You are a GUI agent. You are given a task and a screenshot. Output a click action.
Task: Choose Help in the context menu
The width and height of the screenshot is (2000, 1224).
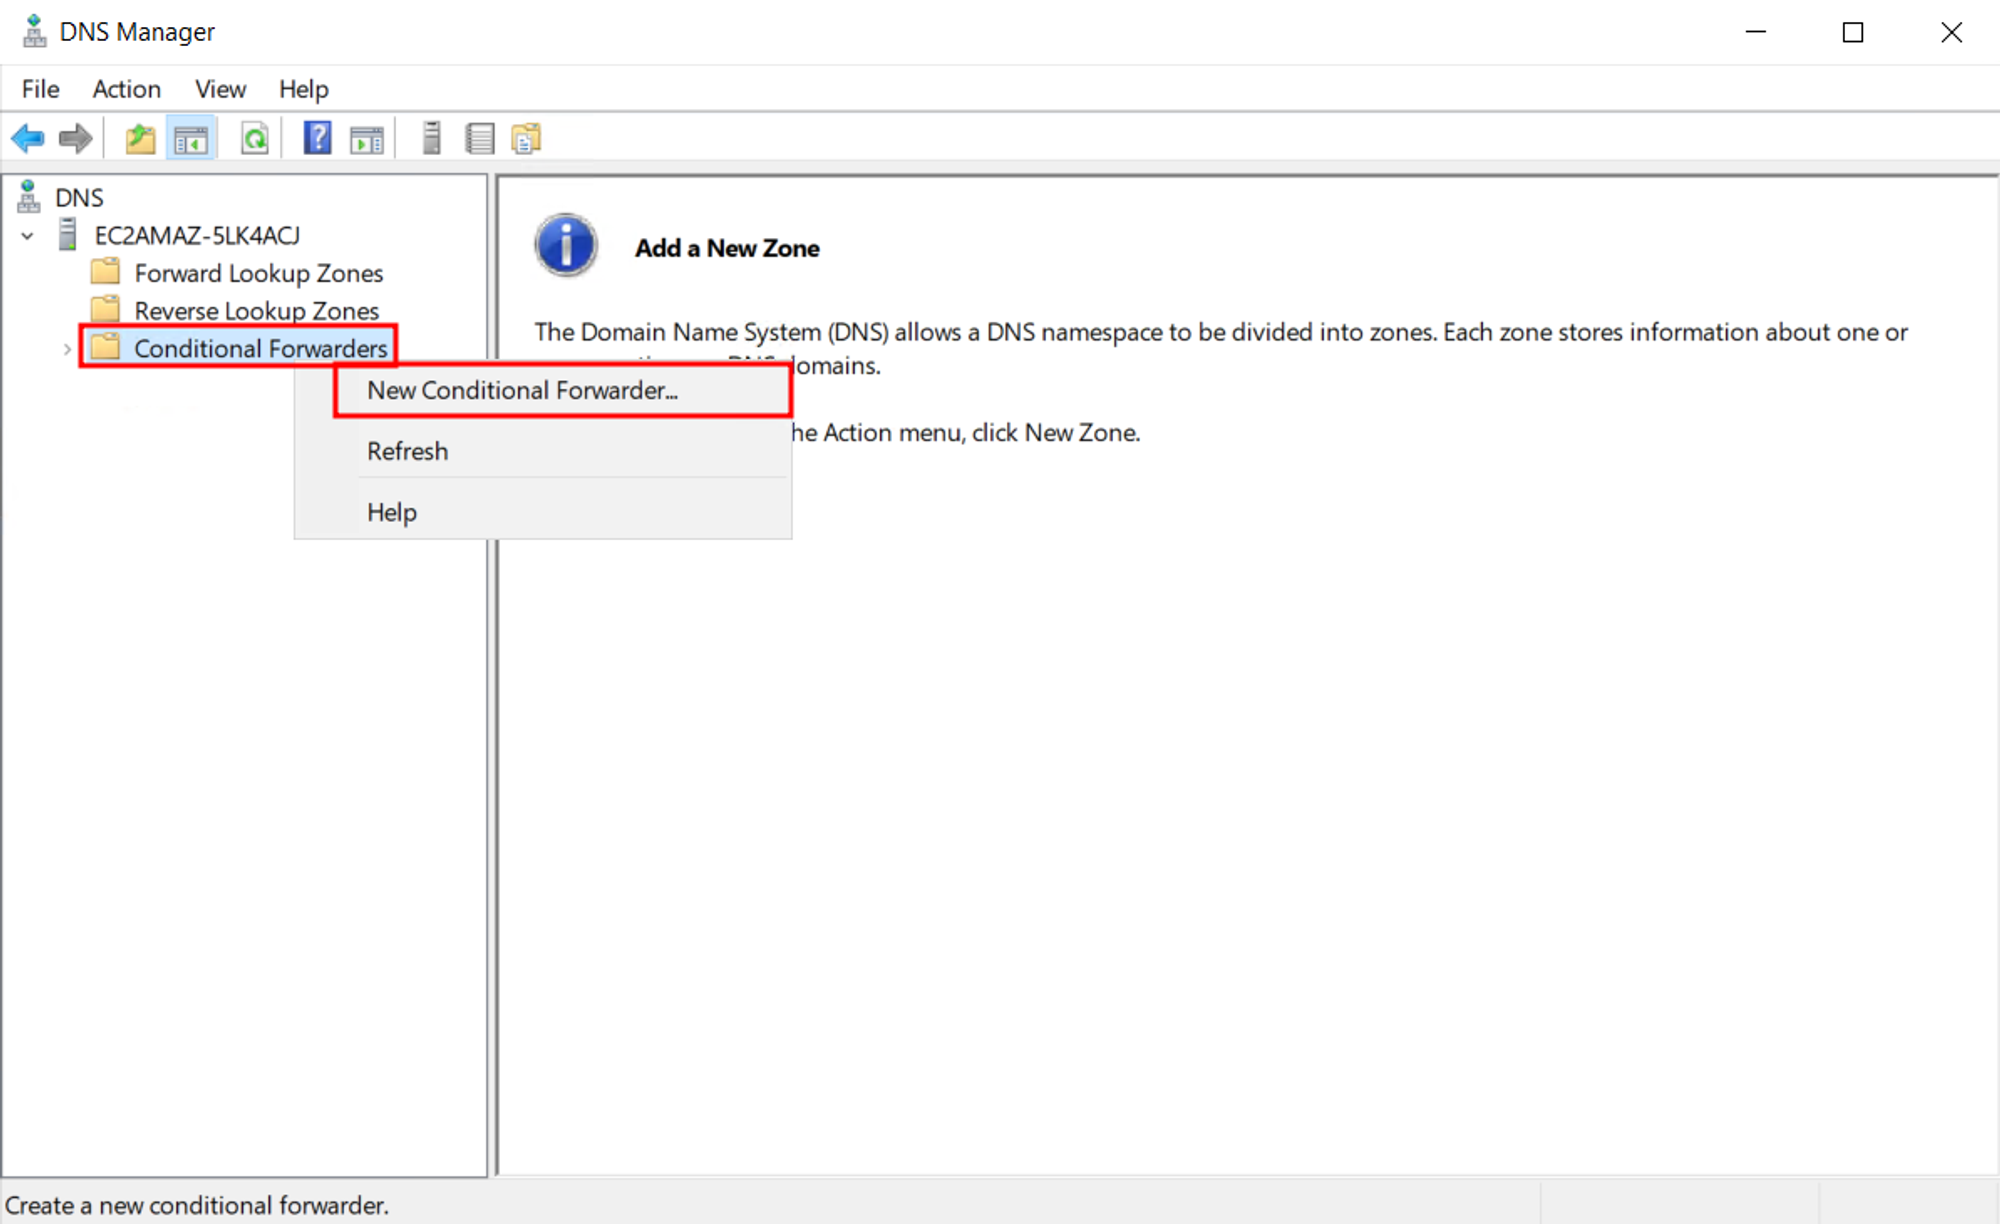(391, 512)
